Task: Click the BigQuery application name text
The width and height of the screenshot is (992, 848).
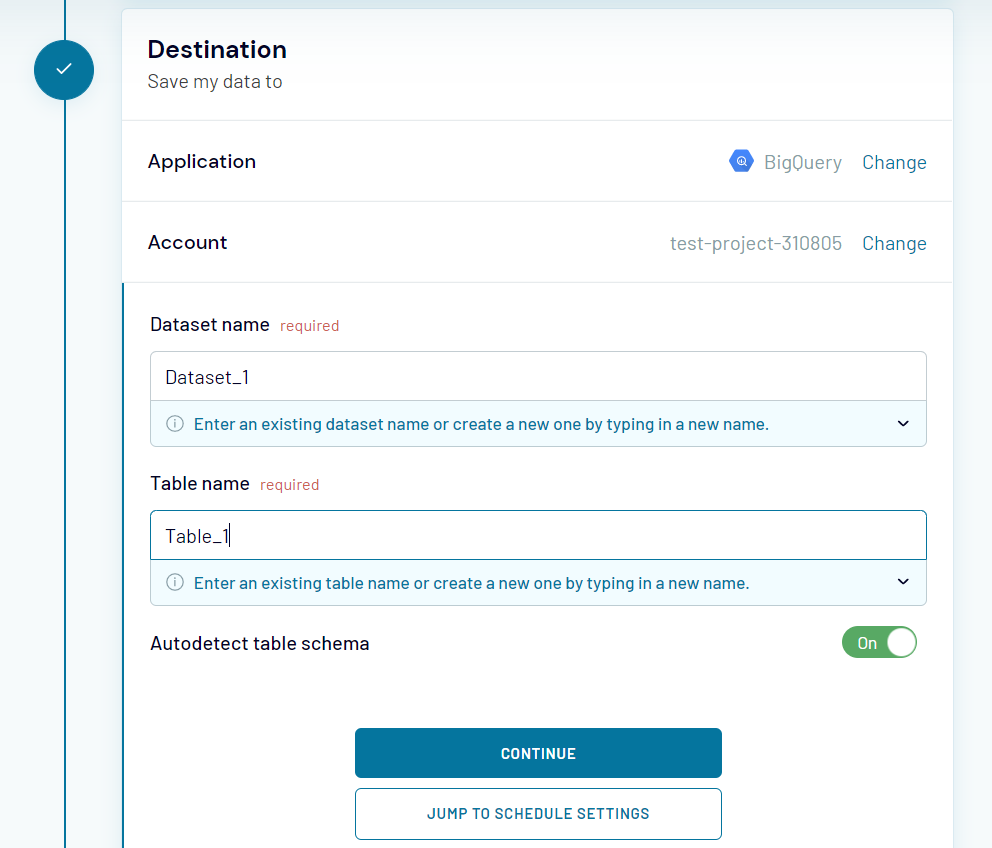Action: [x=802, y=162]
